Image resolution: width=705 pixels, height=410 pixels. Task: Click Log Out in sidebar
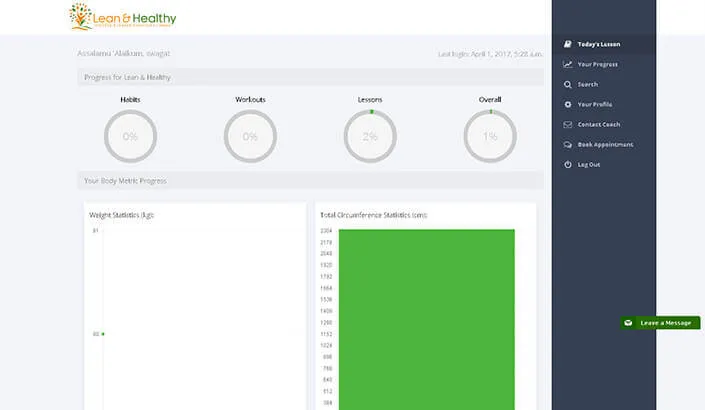click(x=604, y=165)
